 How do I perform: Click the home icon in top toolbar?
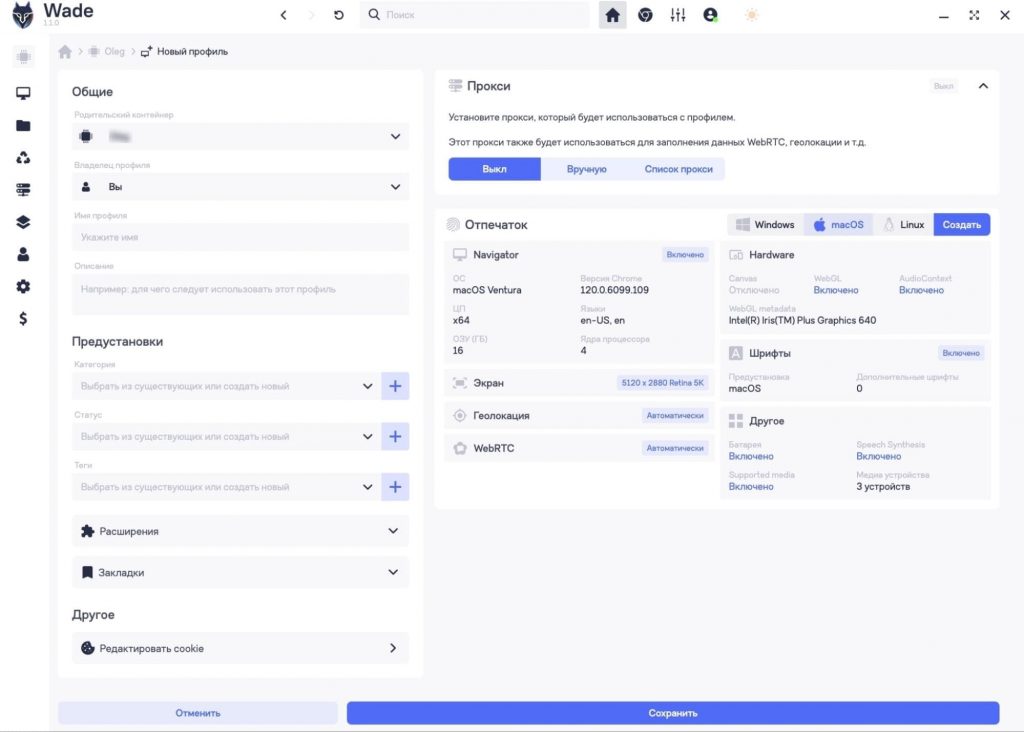pyautogui.click(x=612, y=15)
